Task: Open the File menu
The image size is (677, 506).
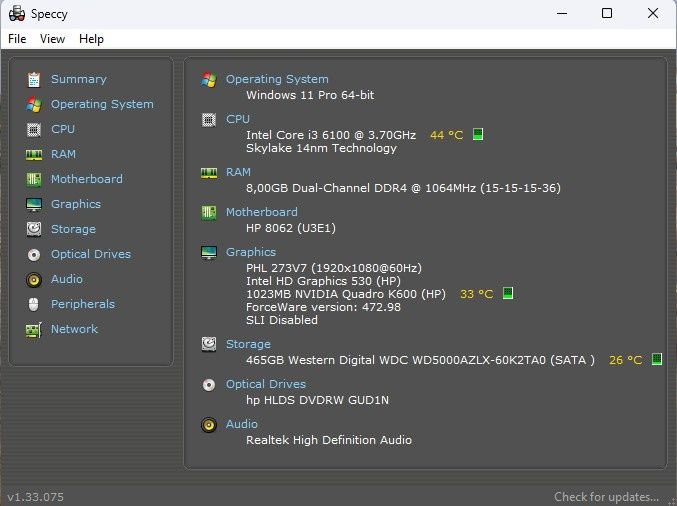Action: (17, 39)
